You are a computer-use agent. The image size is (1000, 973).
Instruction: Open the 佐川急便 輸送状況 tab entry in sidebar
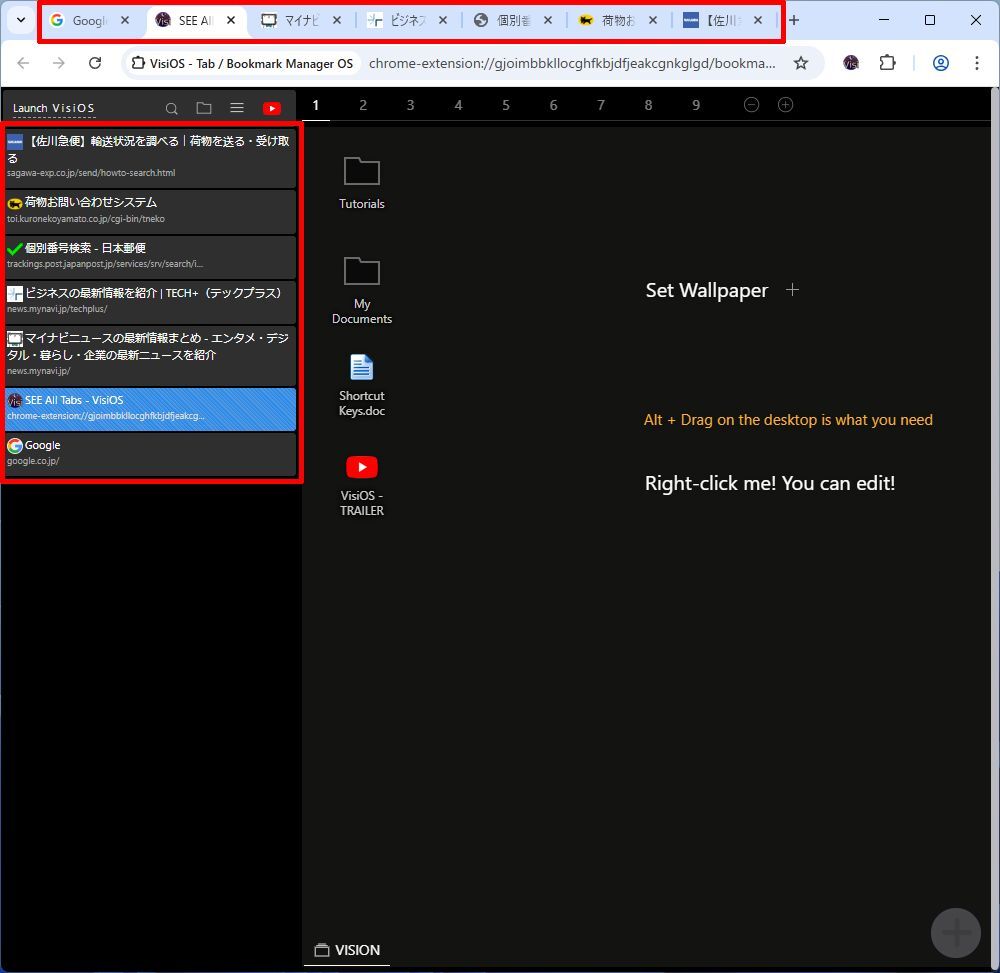[x=151, y=157]
